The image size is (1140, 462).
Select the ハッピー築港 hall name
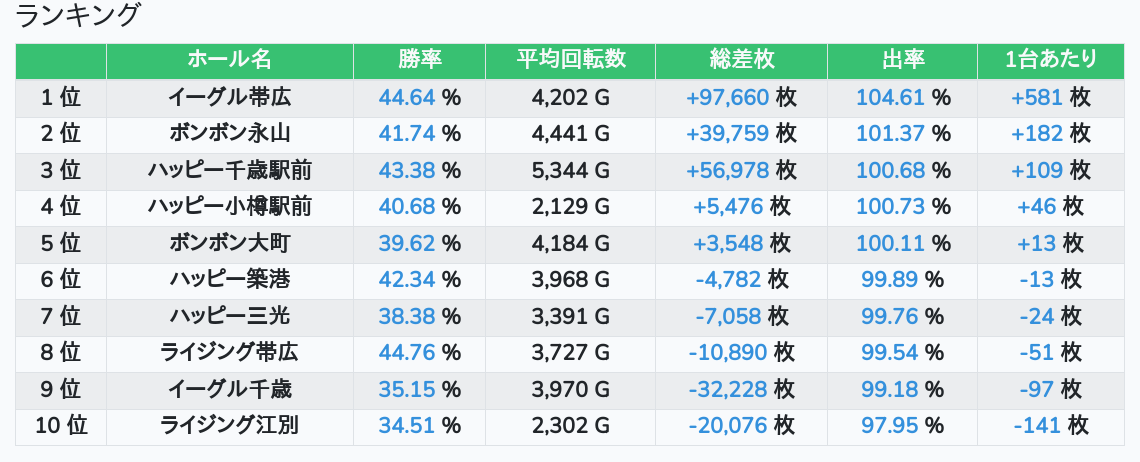[230, 279]
